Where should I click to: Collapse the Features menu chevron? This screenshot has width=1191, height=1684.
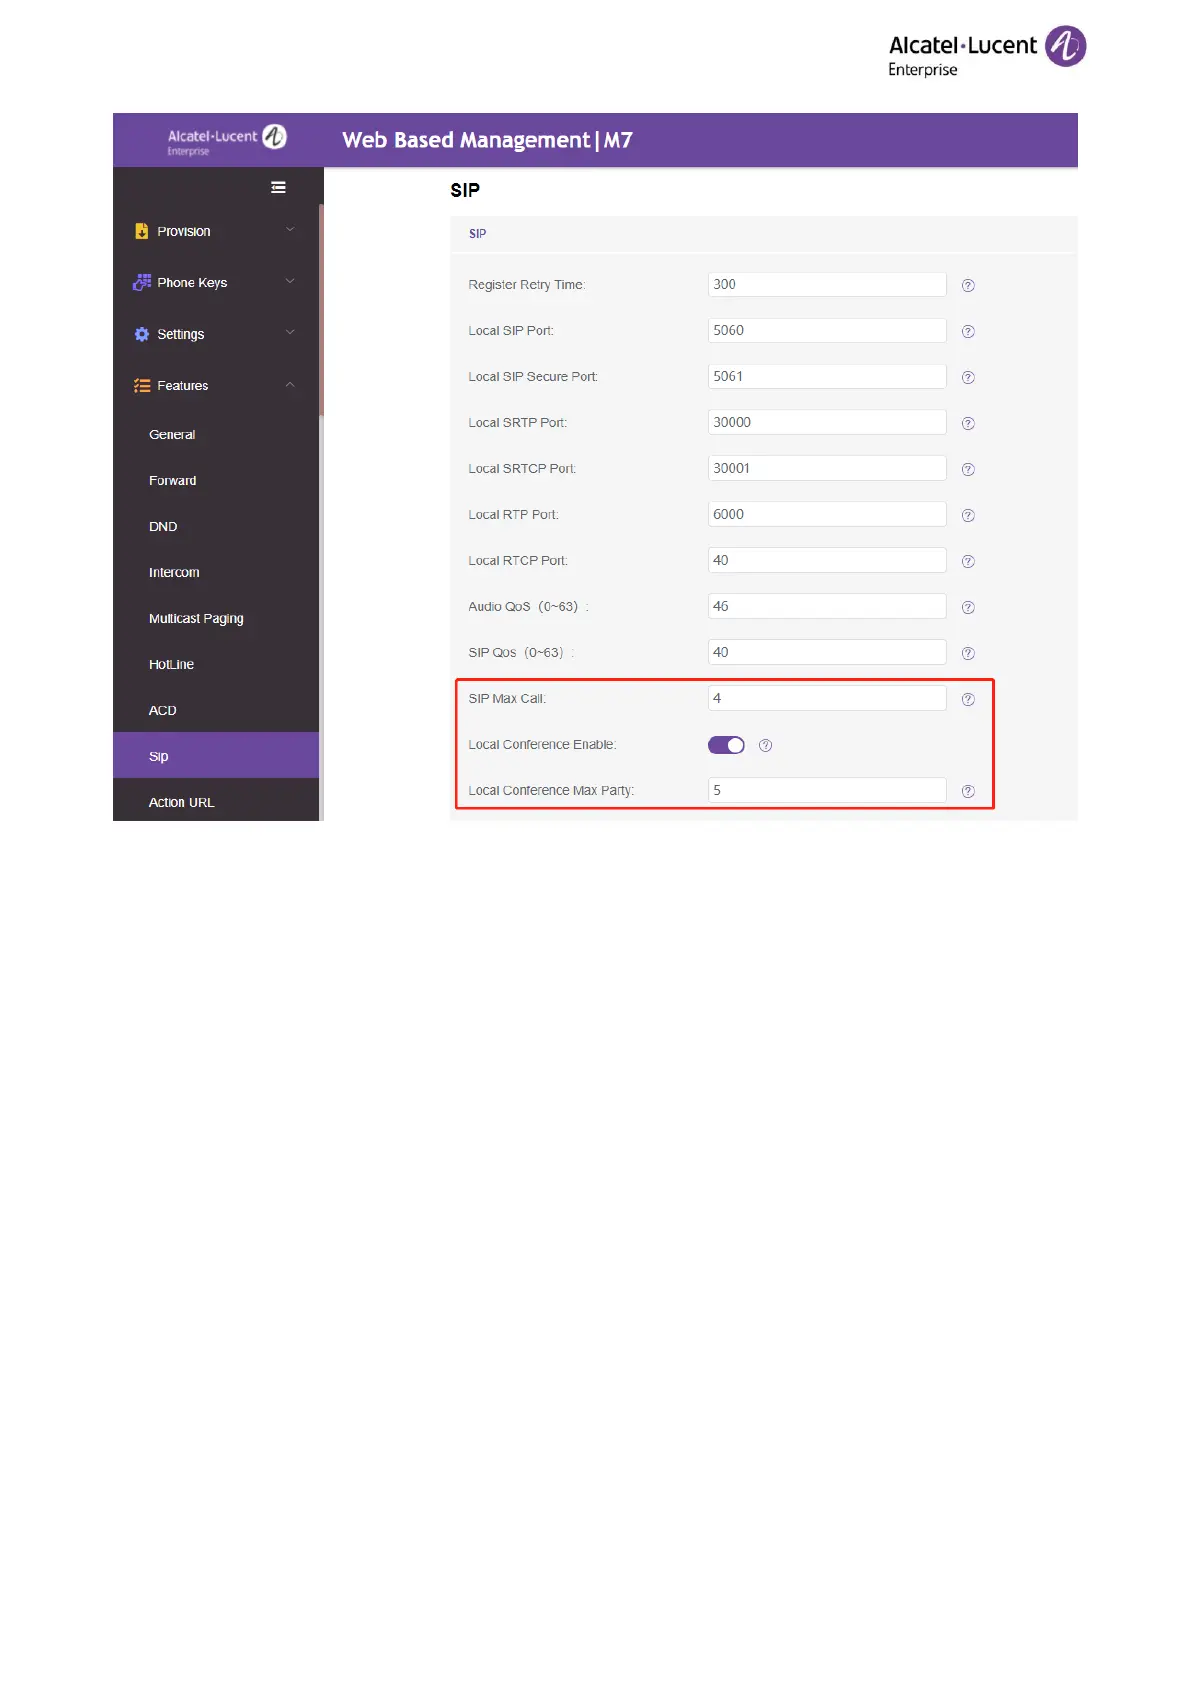[290, 385]
